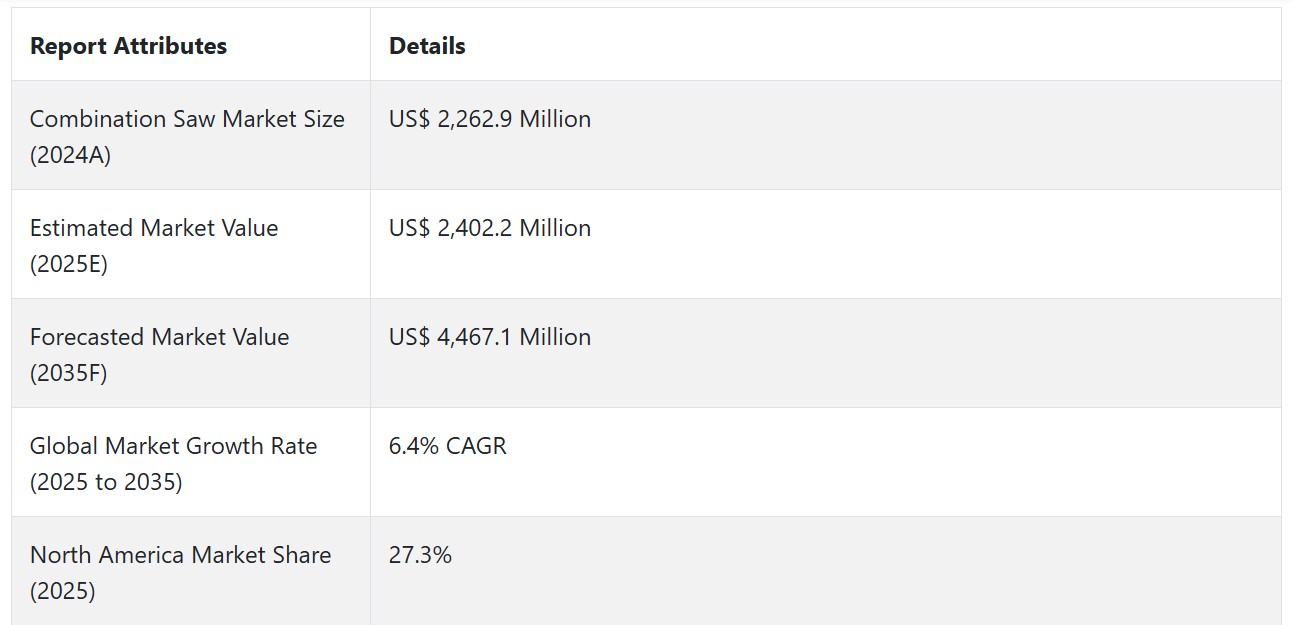
Task: Click the (2025) text under North America
Action: tap(63, 592)
